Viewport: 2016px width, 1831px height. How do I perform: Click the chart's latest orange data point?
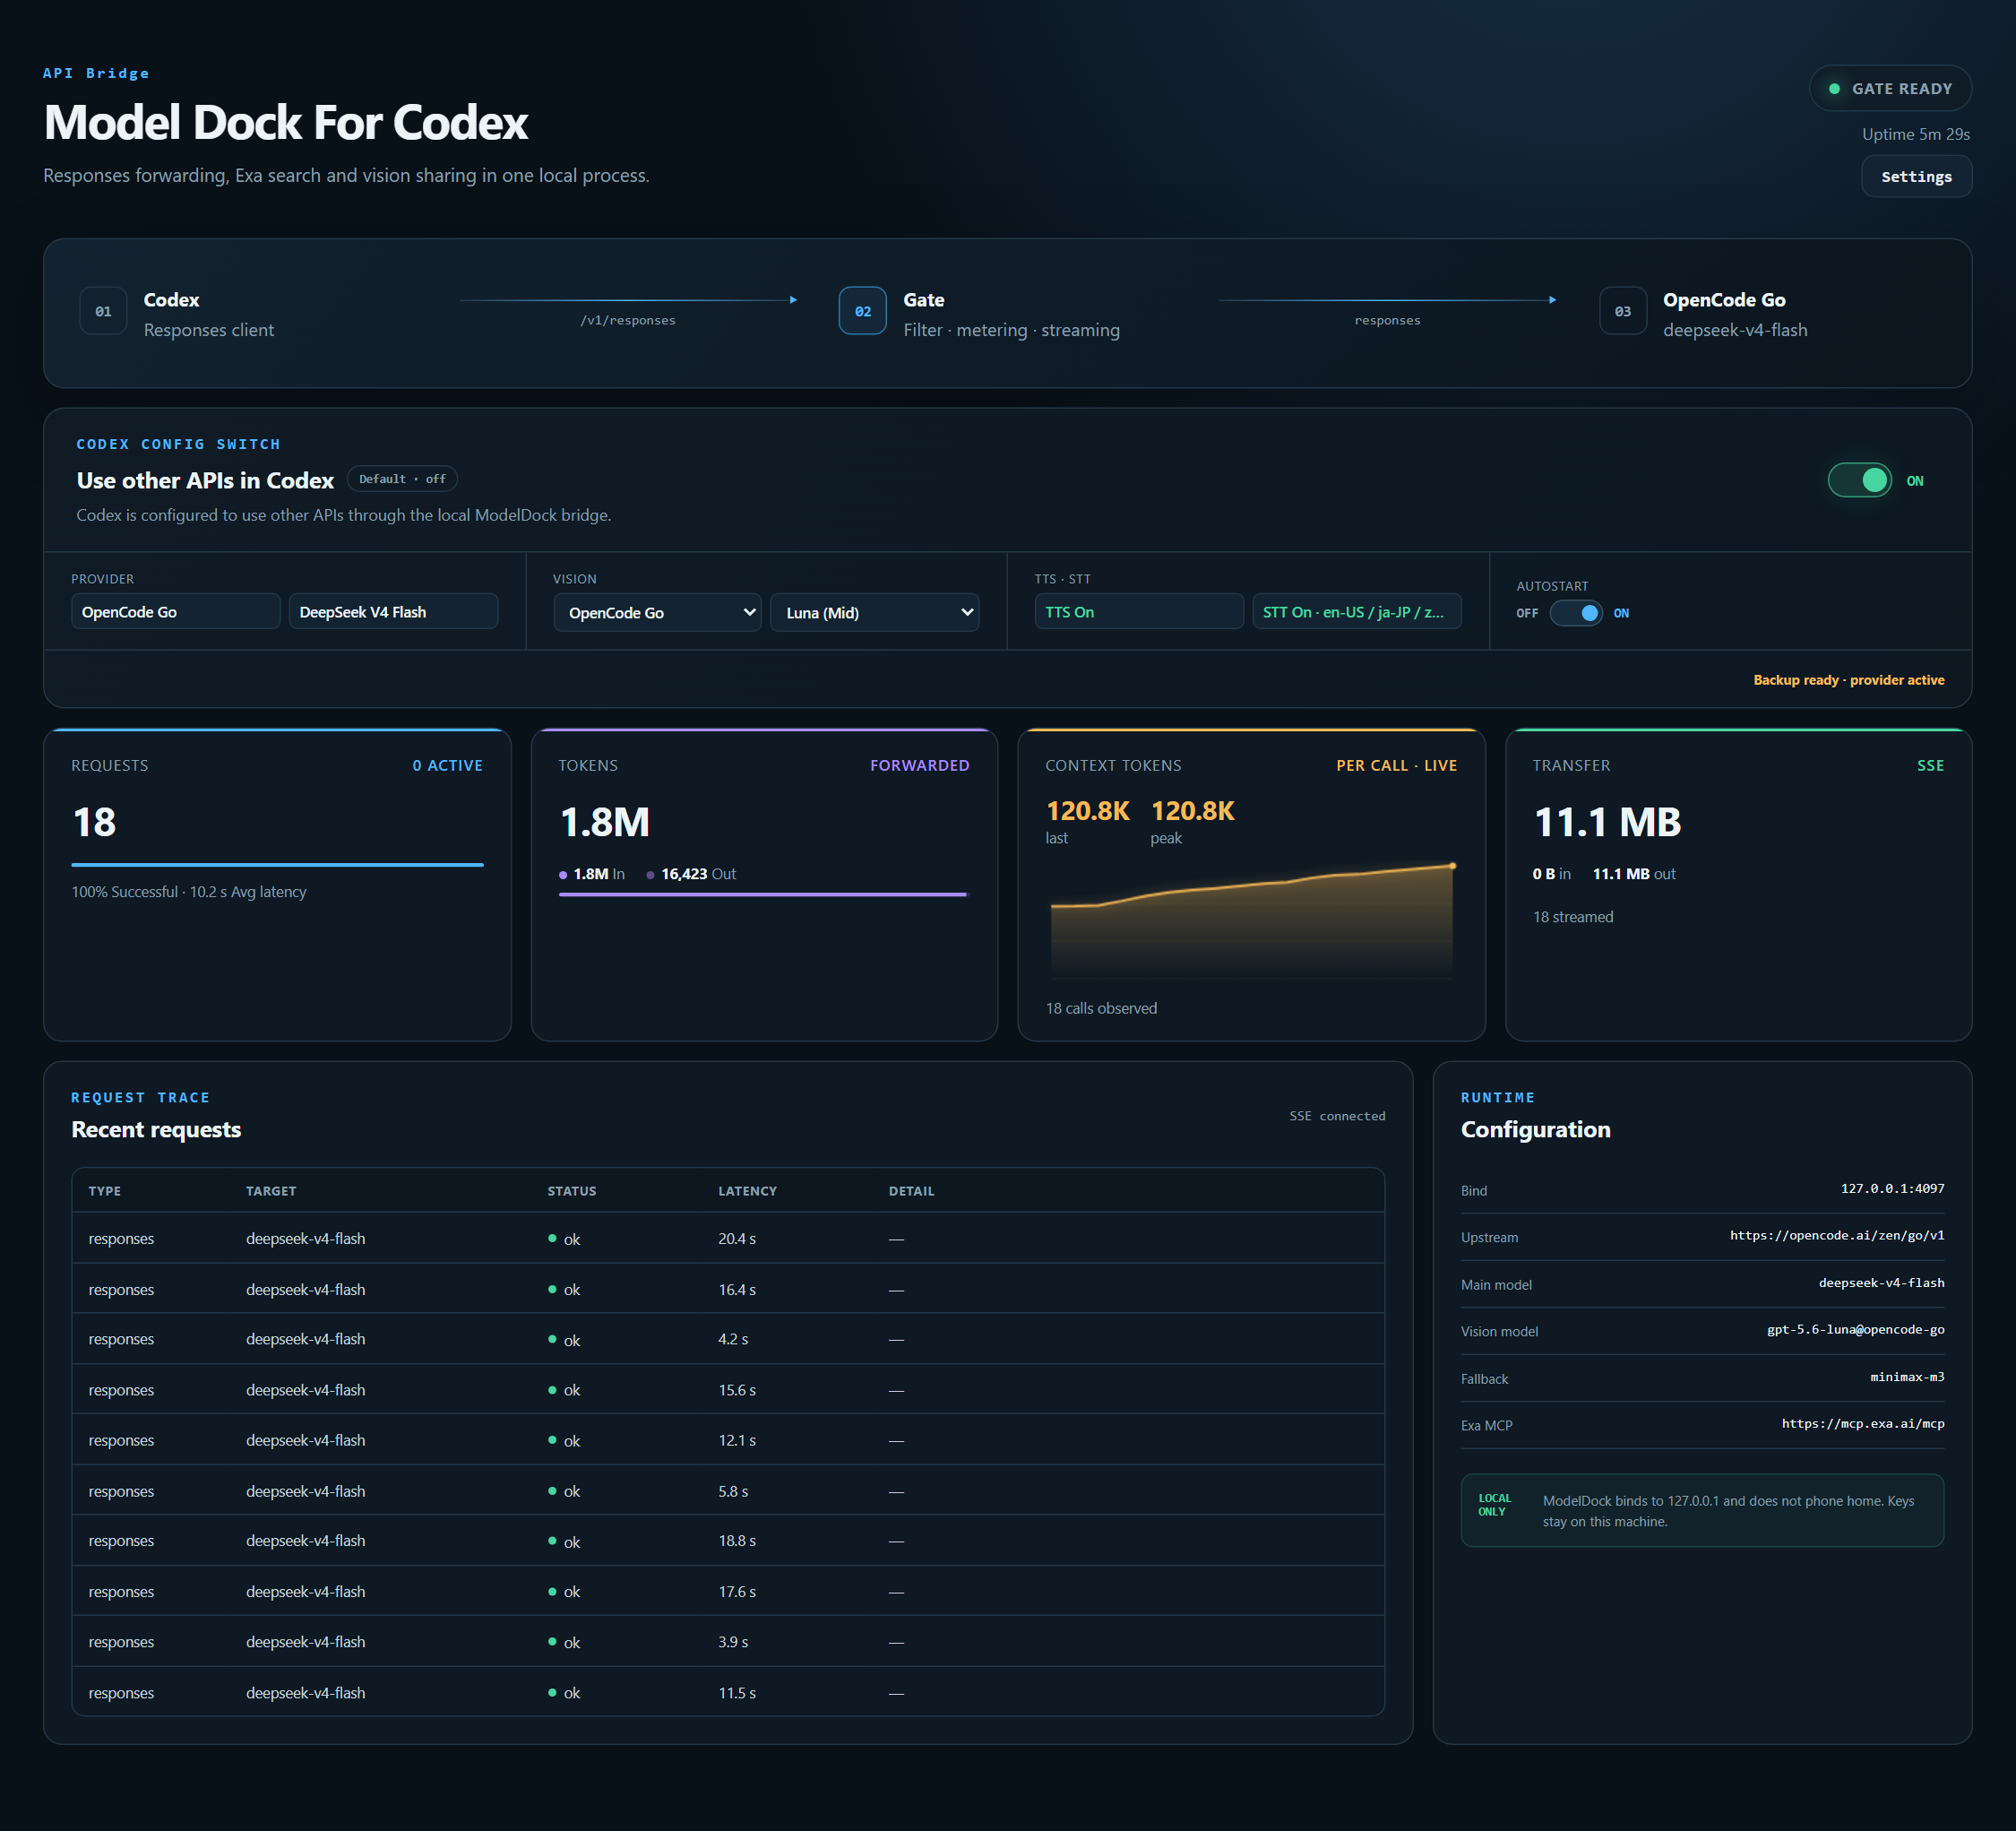coord(1452,866)
